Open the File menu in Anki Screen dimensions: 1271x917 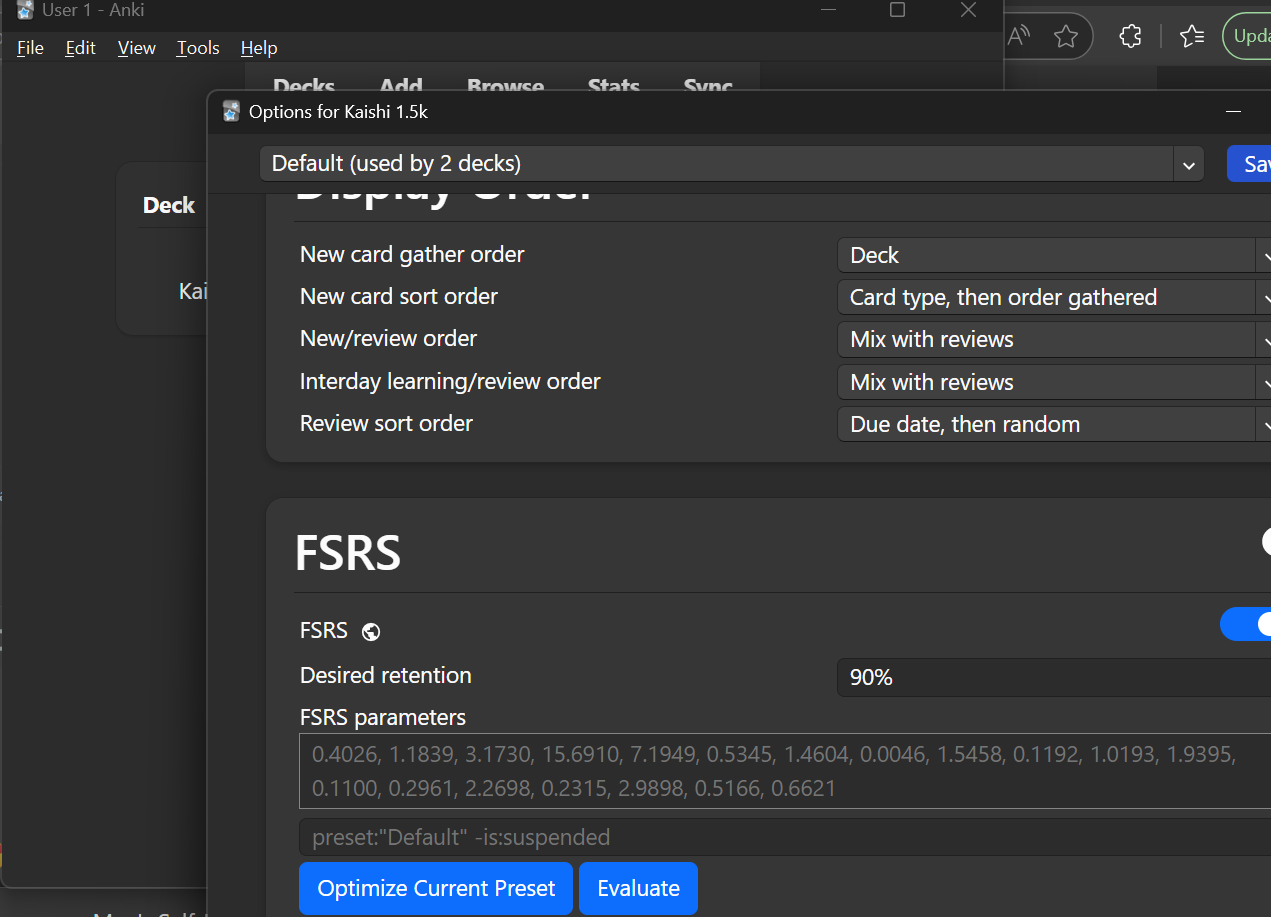click(x=30, y=48)
